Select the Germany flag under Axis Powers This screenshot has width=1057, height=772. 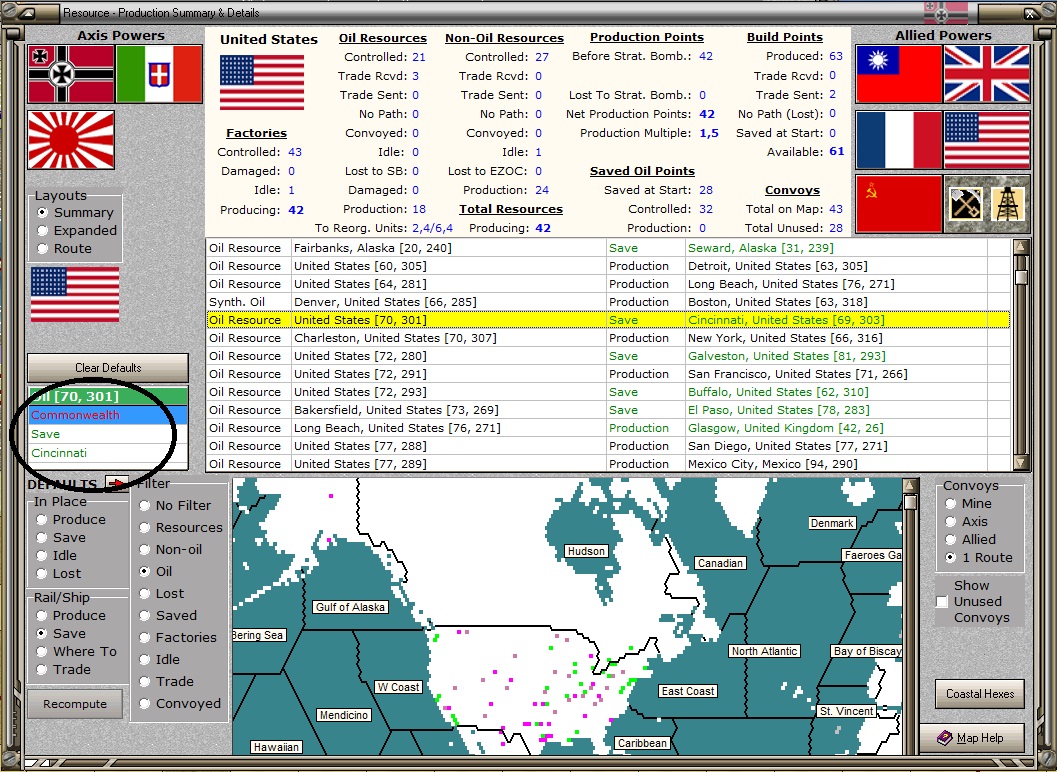point(71,74)
